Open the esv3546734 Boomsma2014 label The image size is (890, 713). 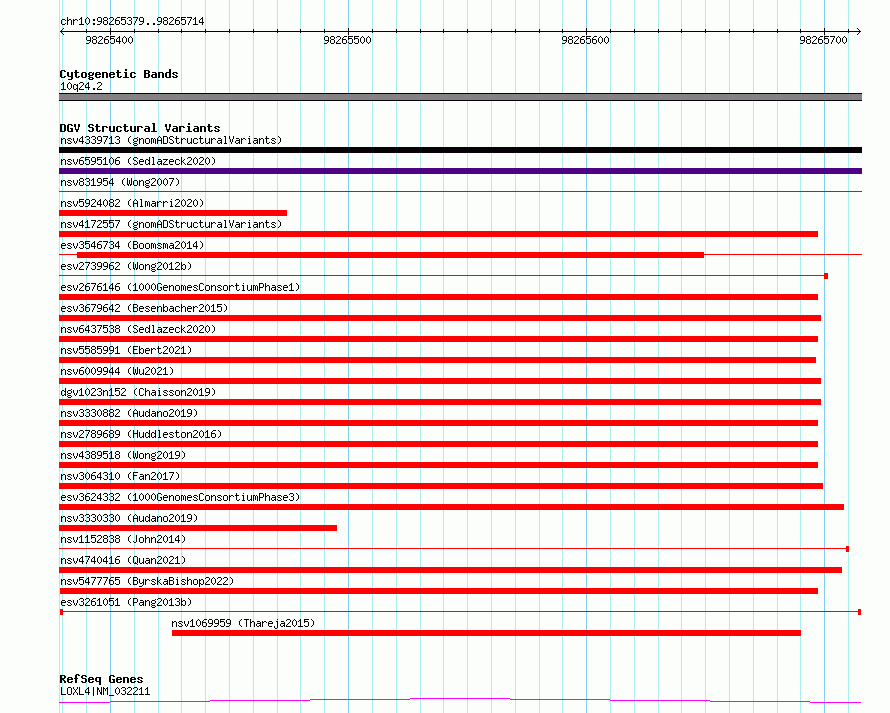click(x=132, y=245)
